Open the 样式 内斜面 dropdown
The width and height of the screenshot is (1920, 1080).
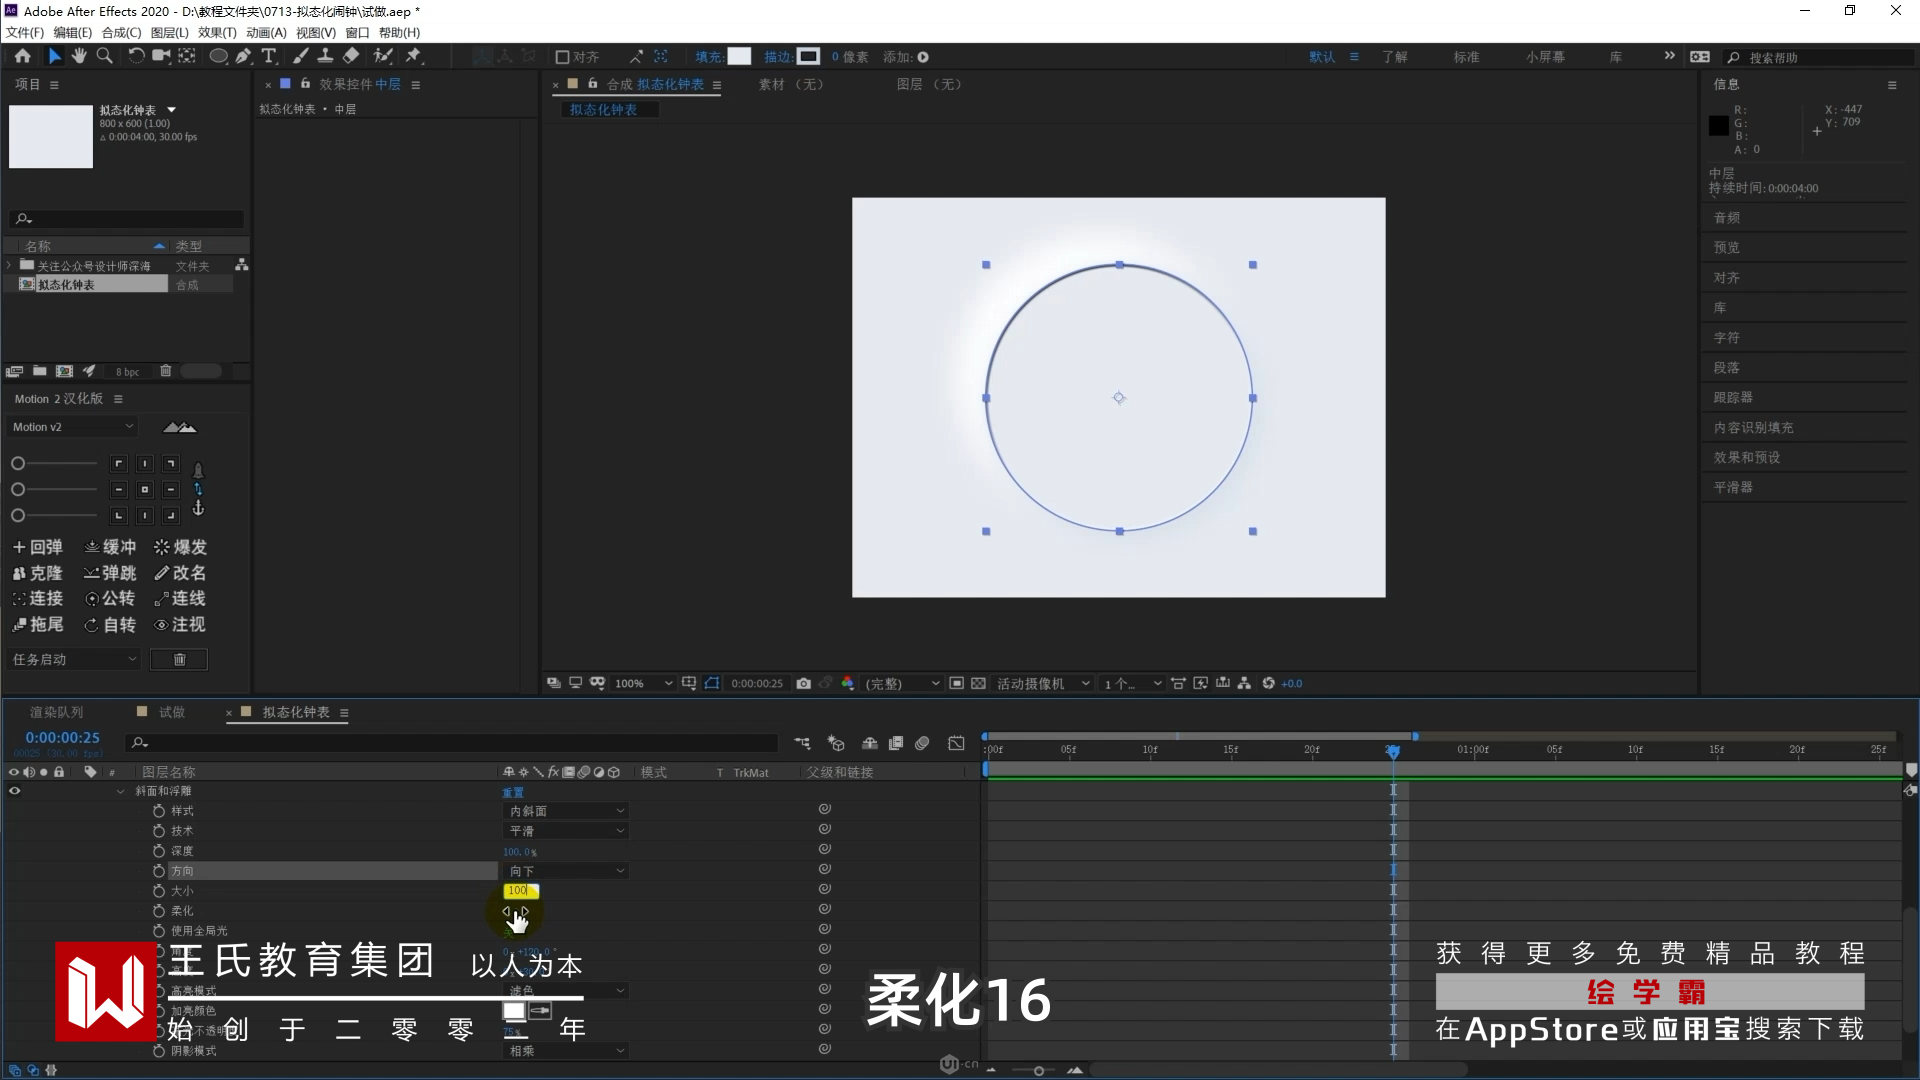[566, 811]
